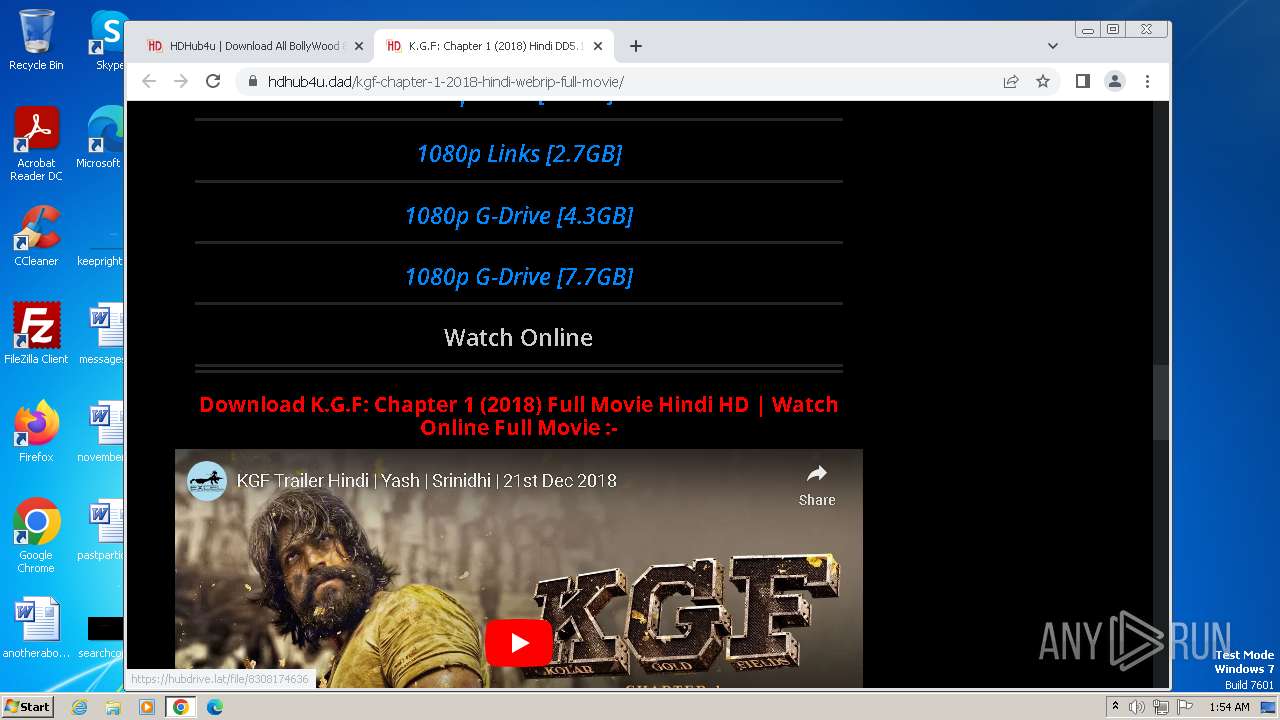Open Chrome side panel
This screenshot has width=1280, height=720.
click(1082, 81)
